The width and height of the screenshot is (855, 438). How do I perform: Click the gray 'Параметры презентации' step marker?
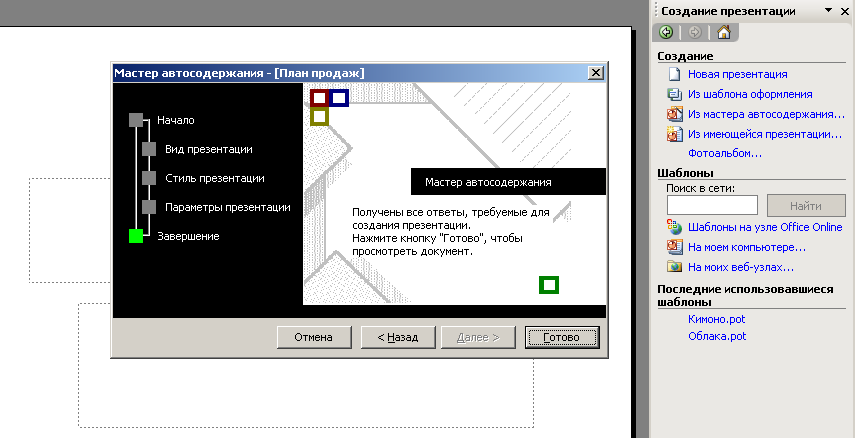pos(149,207)
